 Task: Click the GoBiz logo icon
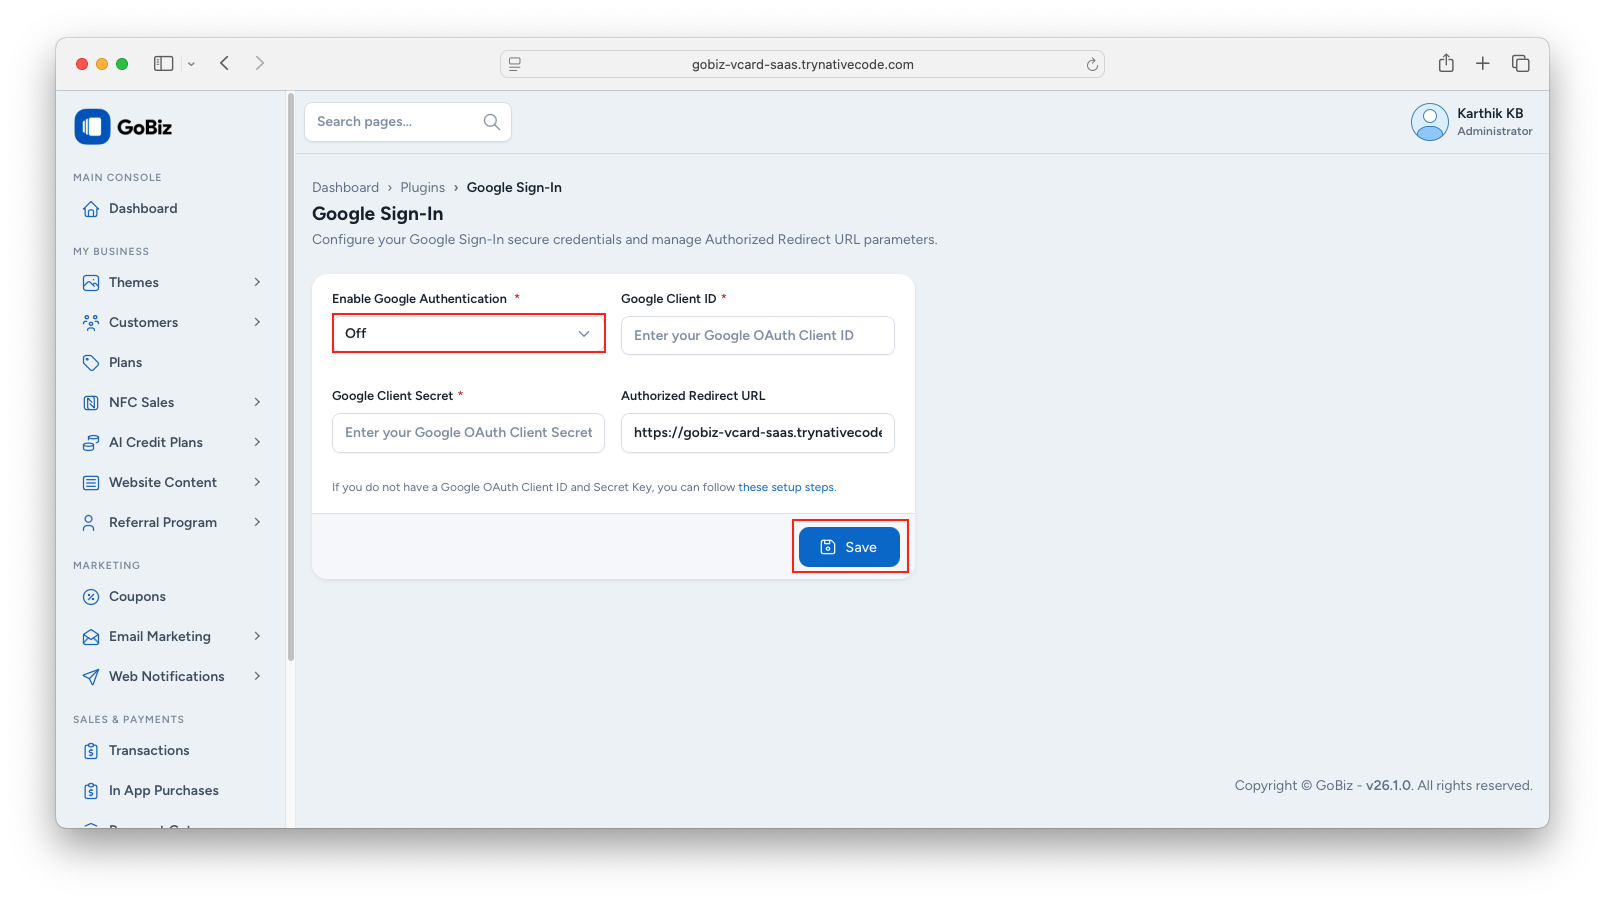pos(92,127)
